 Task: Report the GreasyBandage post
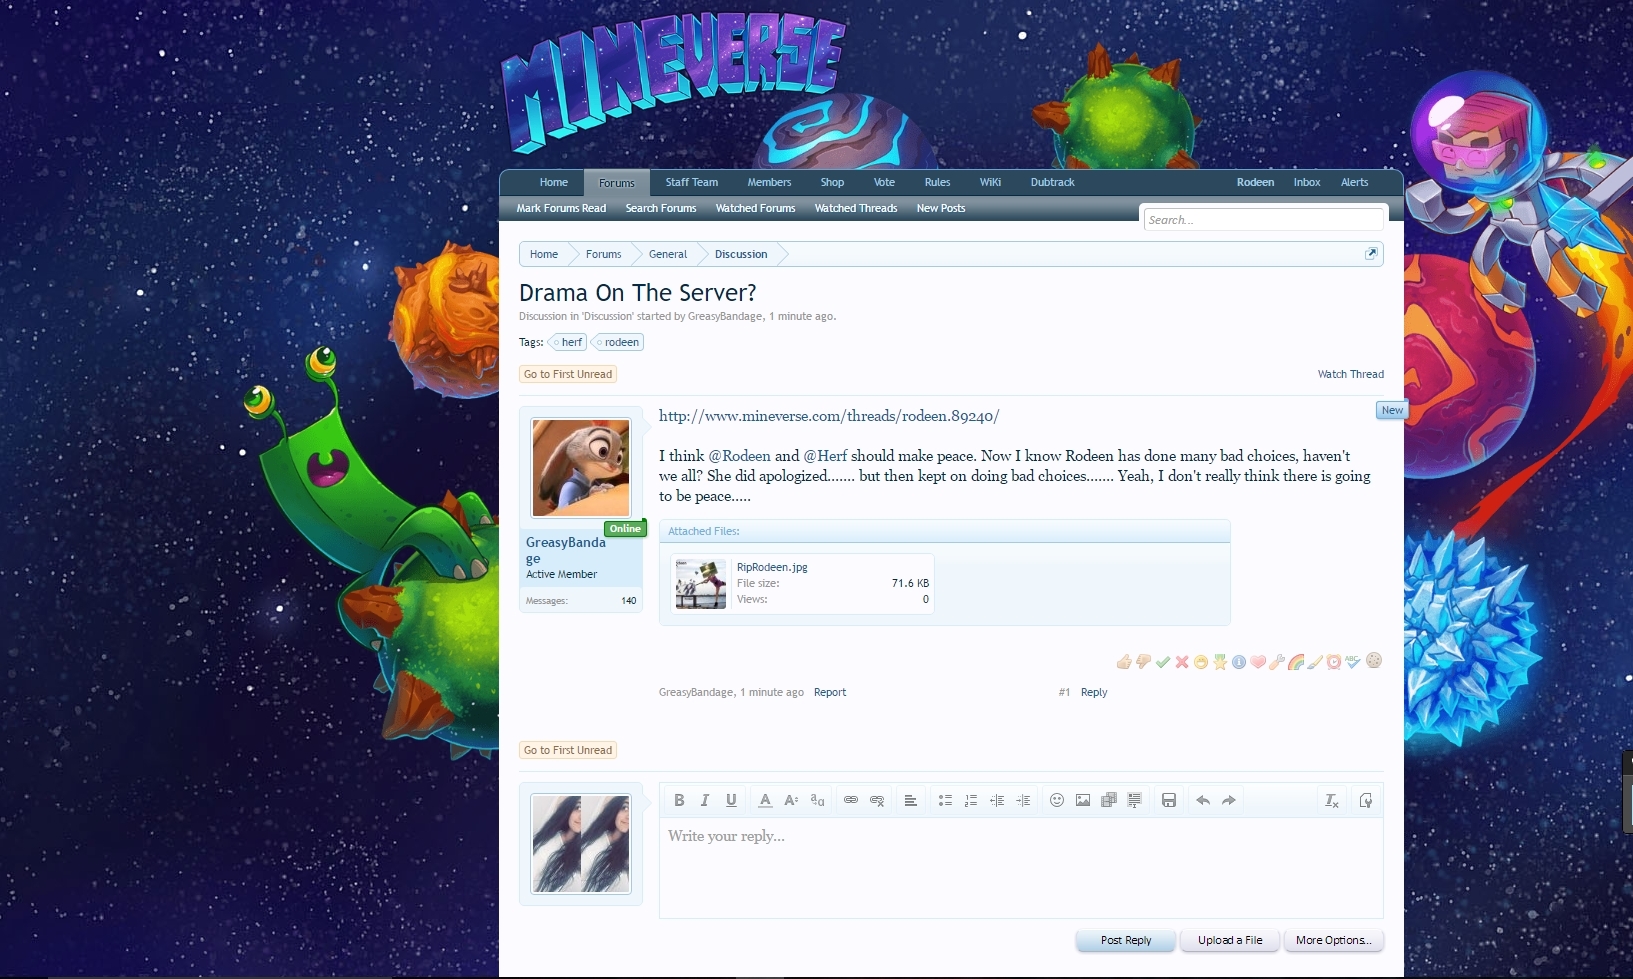(x=830, y=692)
